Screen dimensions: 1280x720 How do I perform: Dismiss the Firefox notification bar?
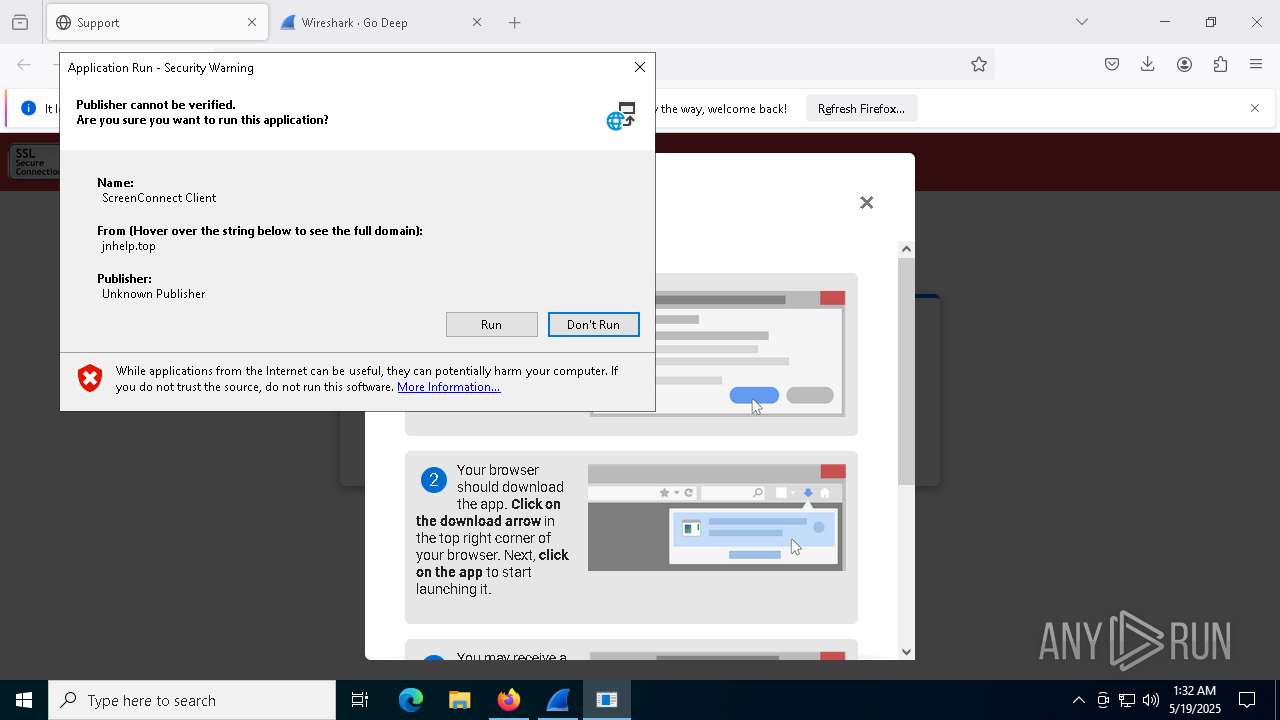(x=1255, y=108)
